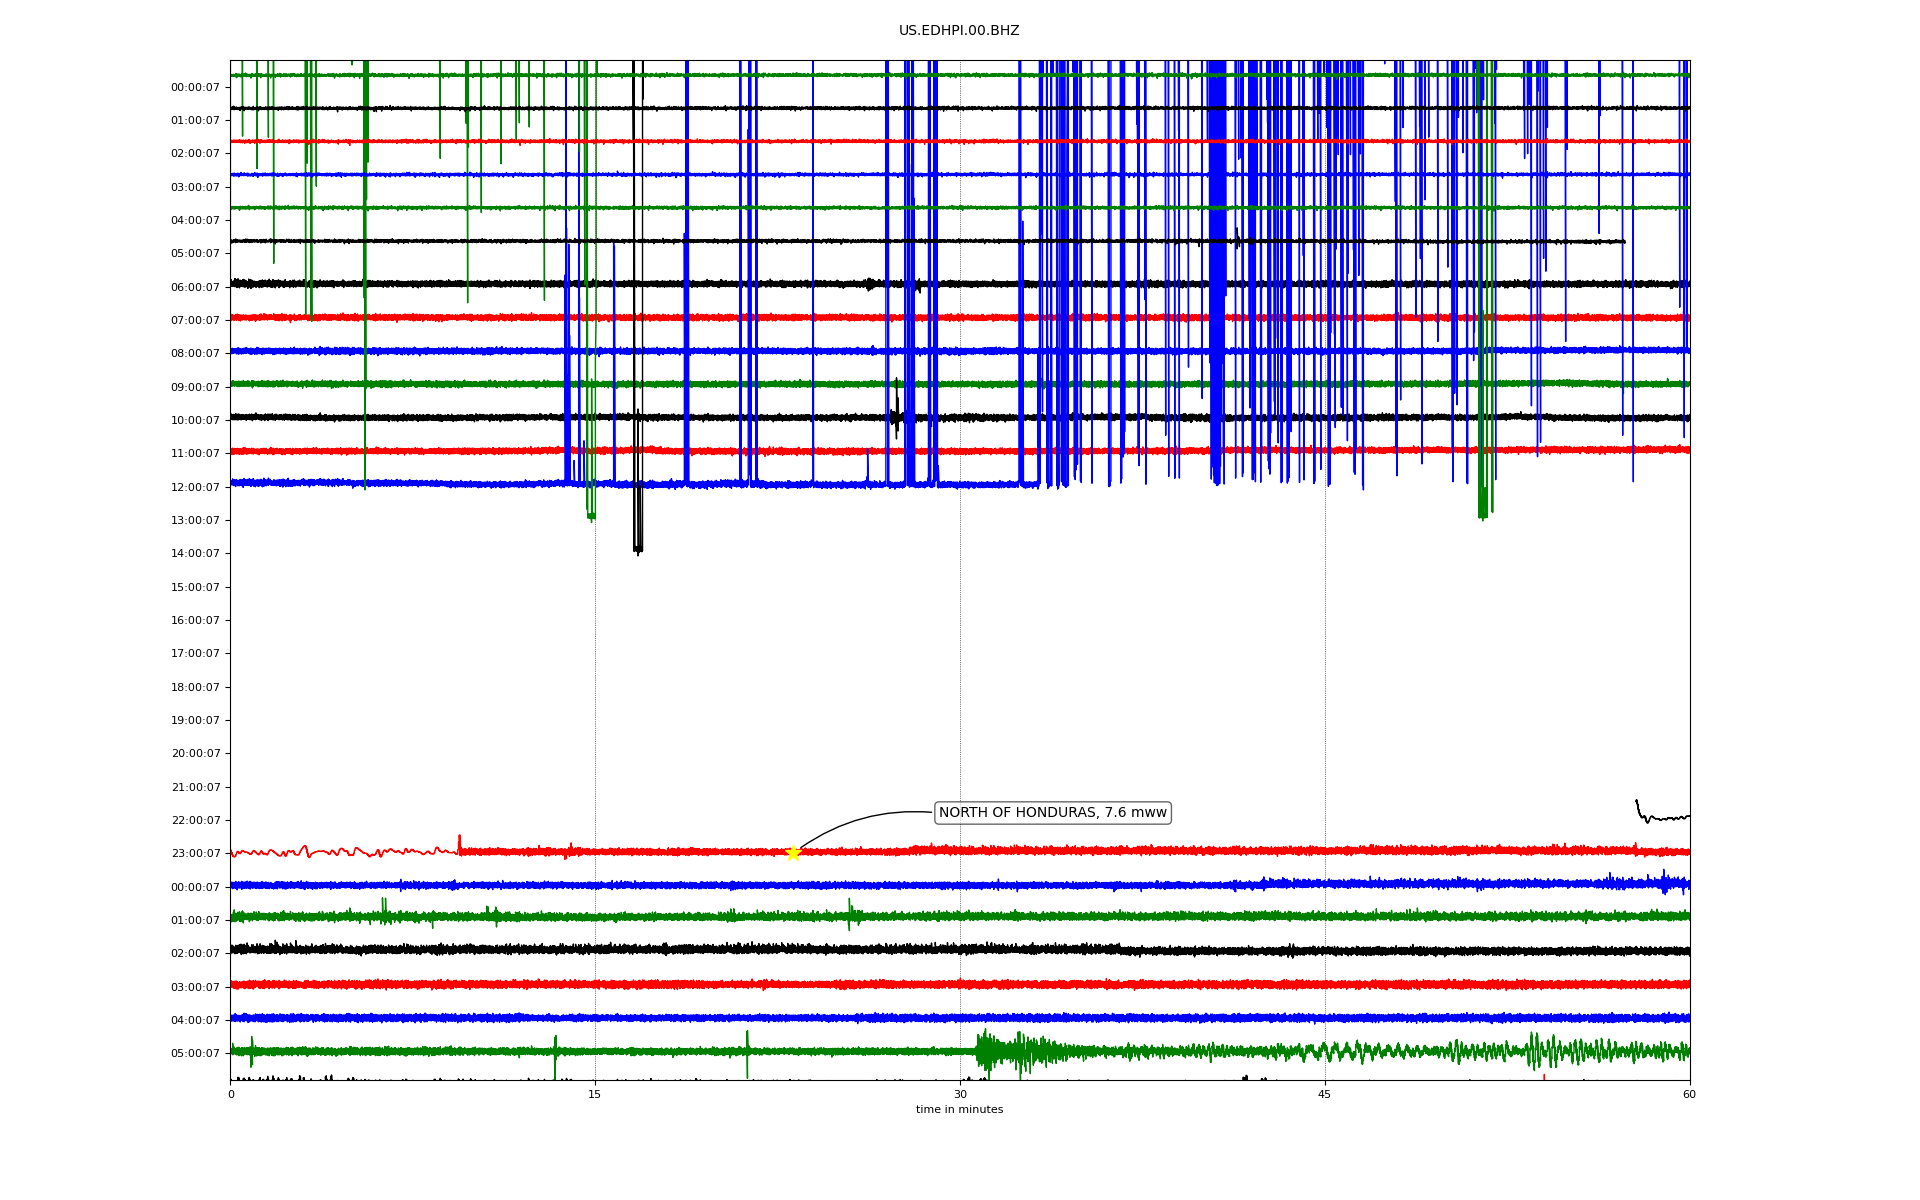Screen dimensions: 1920x1200
Task: Click the 06:00:07 row time label
Action: pyautogui.click(x=195, y=287)
